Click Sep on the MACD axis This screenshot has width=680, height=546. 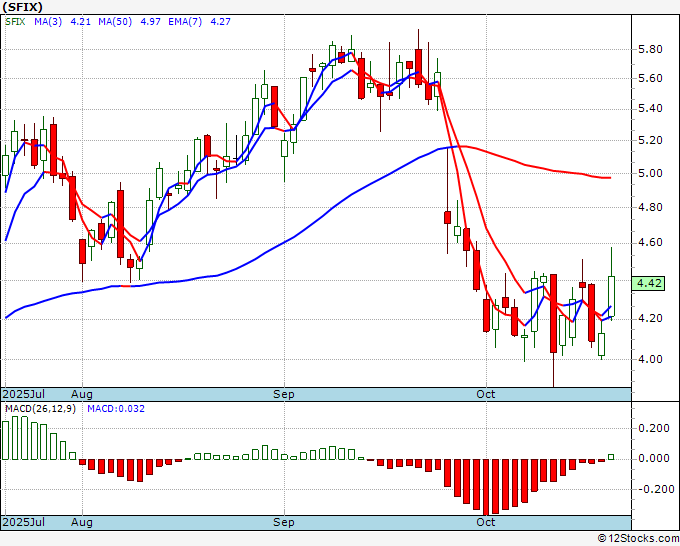coord(284,522)
